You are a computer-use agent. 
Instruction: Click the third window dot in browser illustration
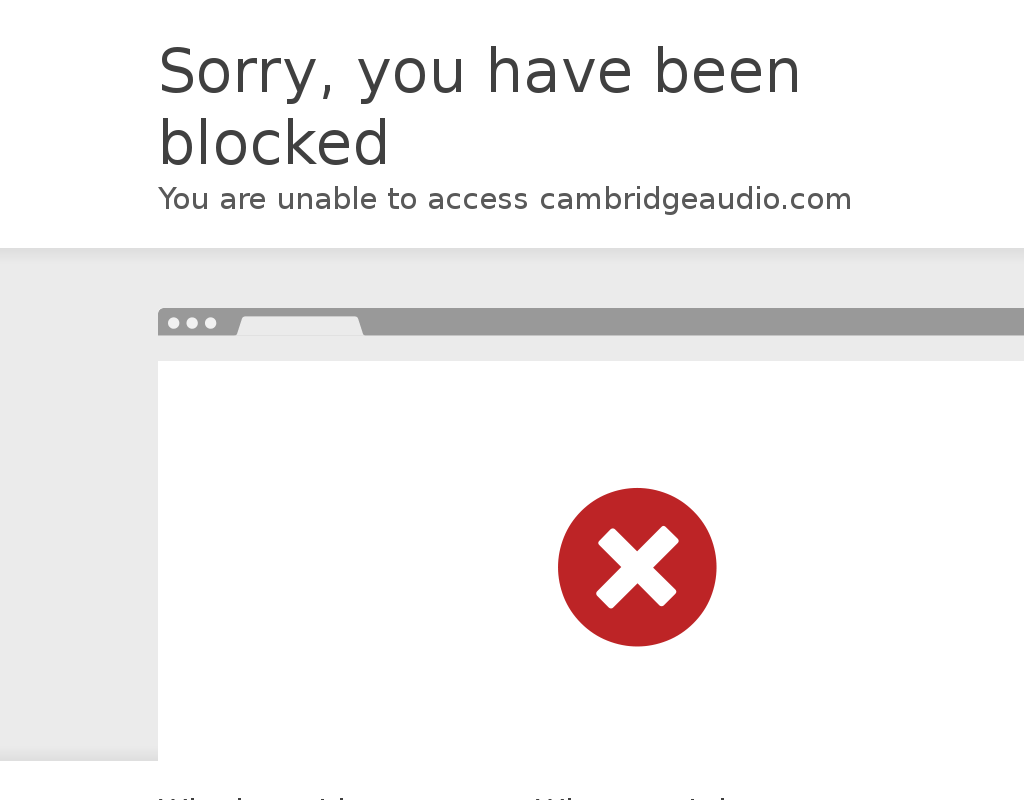click(x=210, y=323)
